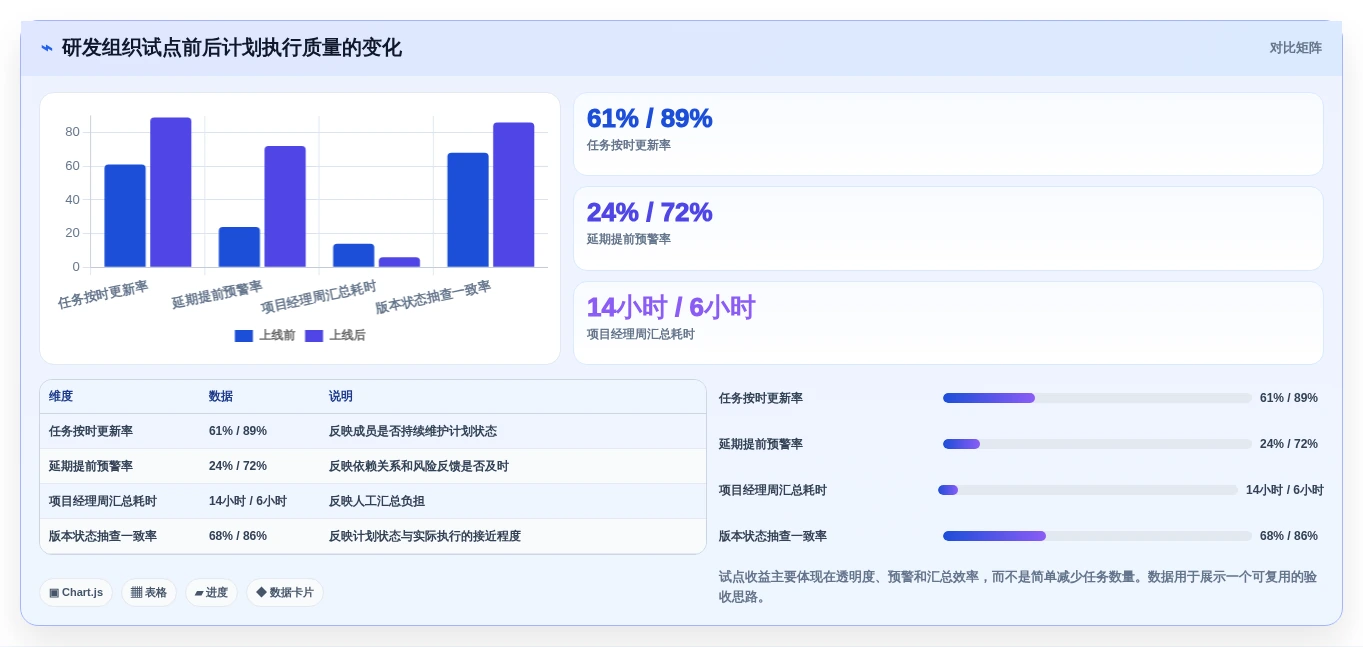Click the 上线前 bar for 延期提前预警率
The width and height of the screenshot is (1363, 647).
(239, 247)
